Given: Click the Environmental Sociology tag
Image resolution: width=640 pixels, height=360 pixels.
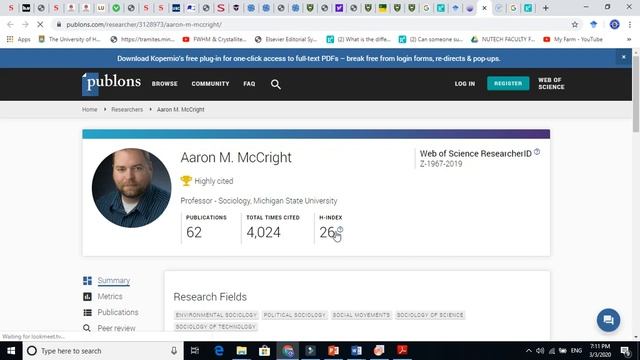Looking at the screenshot, I should coord(216,315).
